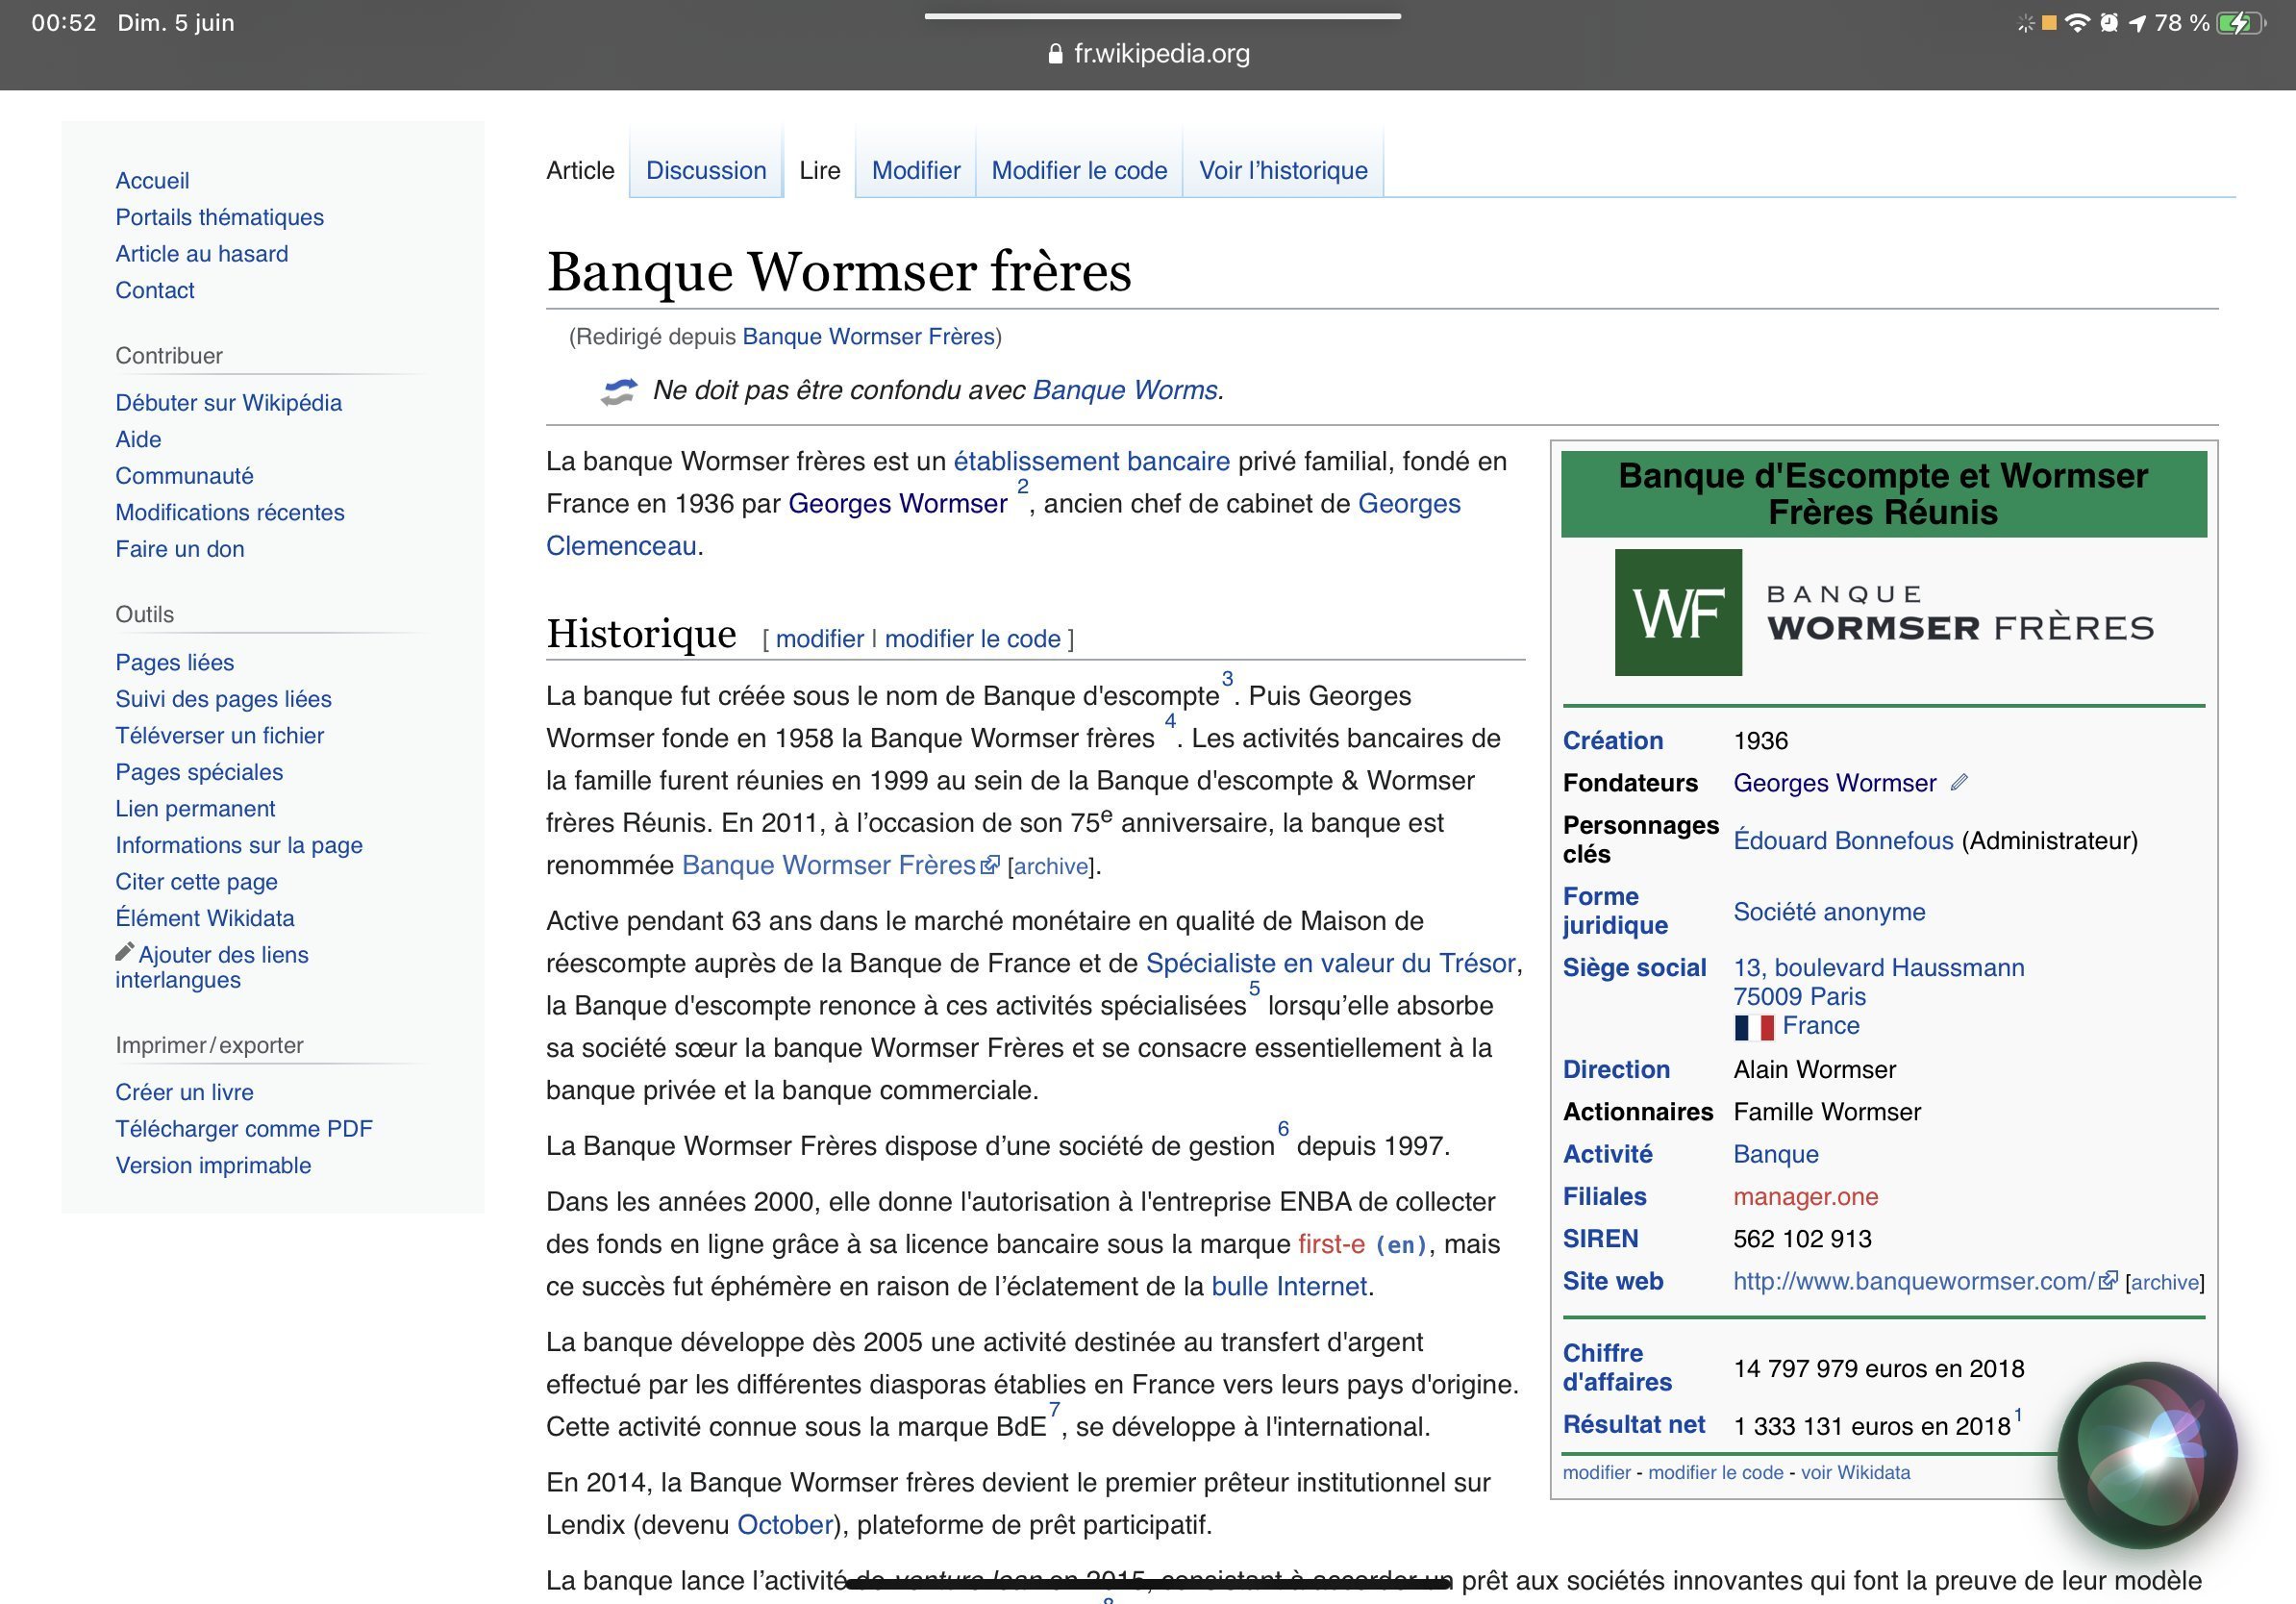Tap the Siri orb icon

[2146, 1454]
